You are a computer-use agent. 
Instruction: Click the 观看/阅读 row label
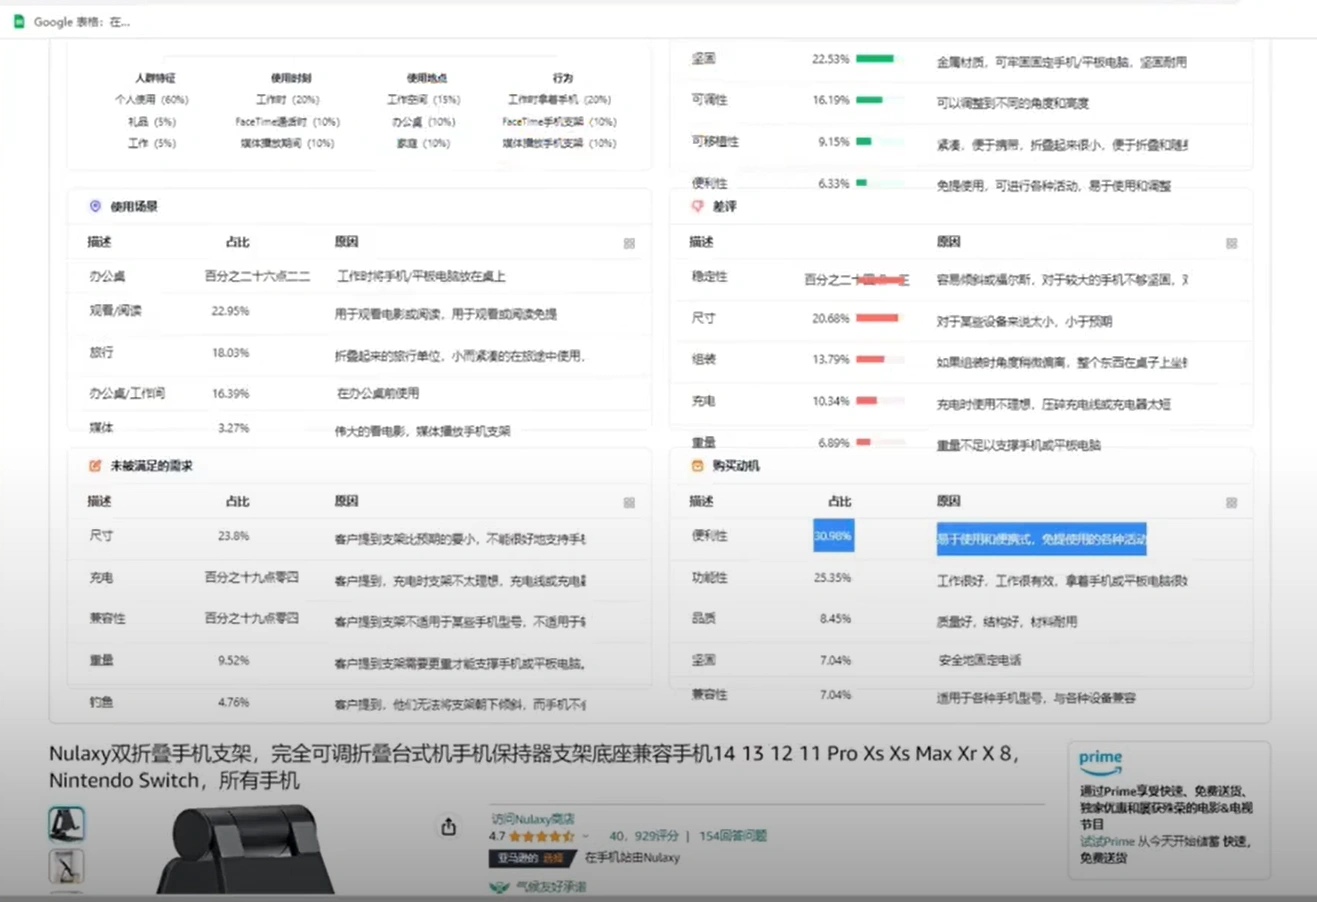click(x=115, y=311)
